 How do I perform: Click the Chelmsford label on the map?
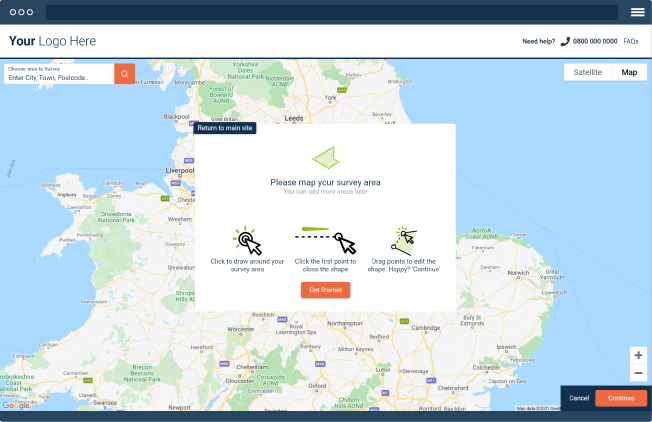(x=453, y=388)
